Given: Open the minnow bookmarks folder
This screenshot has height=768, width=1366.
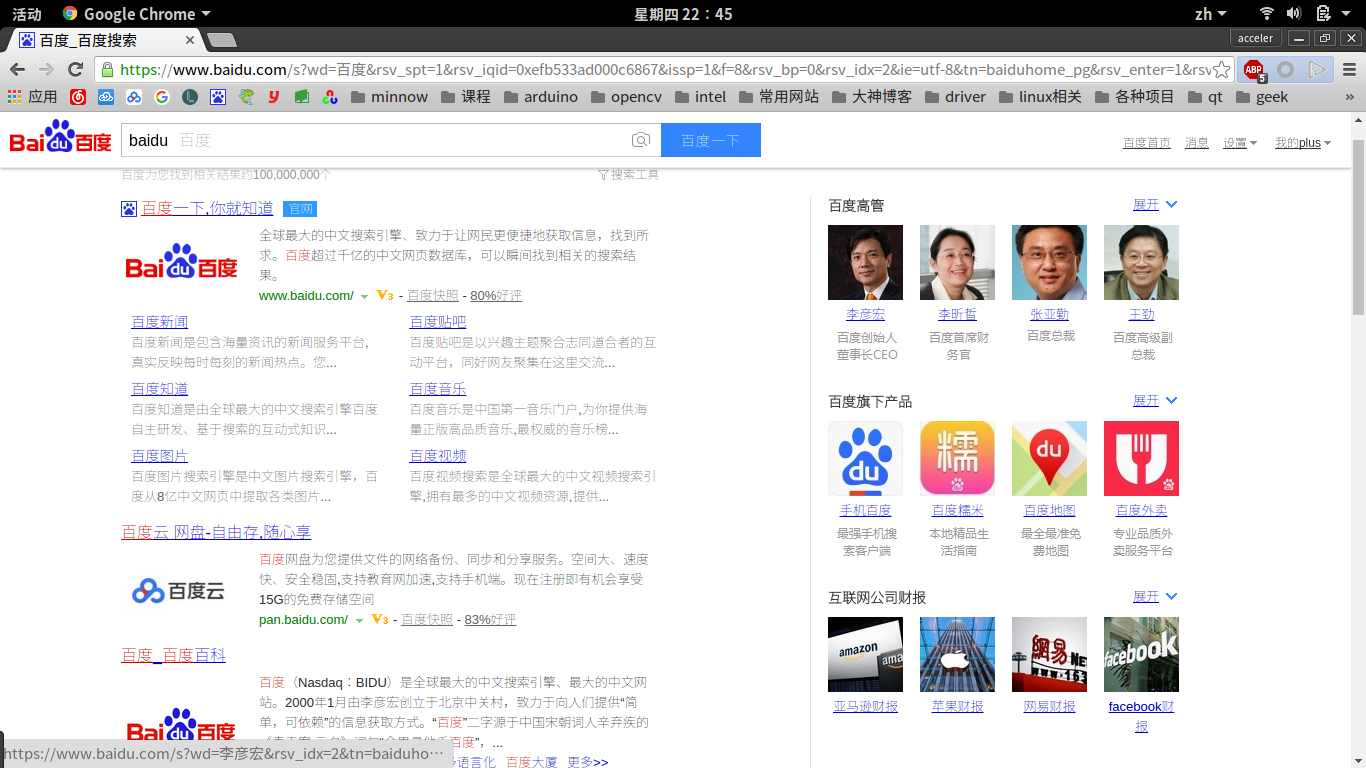Looking at the screenshot, I should [389, 97].
